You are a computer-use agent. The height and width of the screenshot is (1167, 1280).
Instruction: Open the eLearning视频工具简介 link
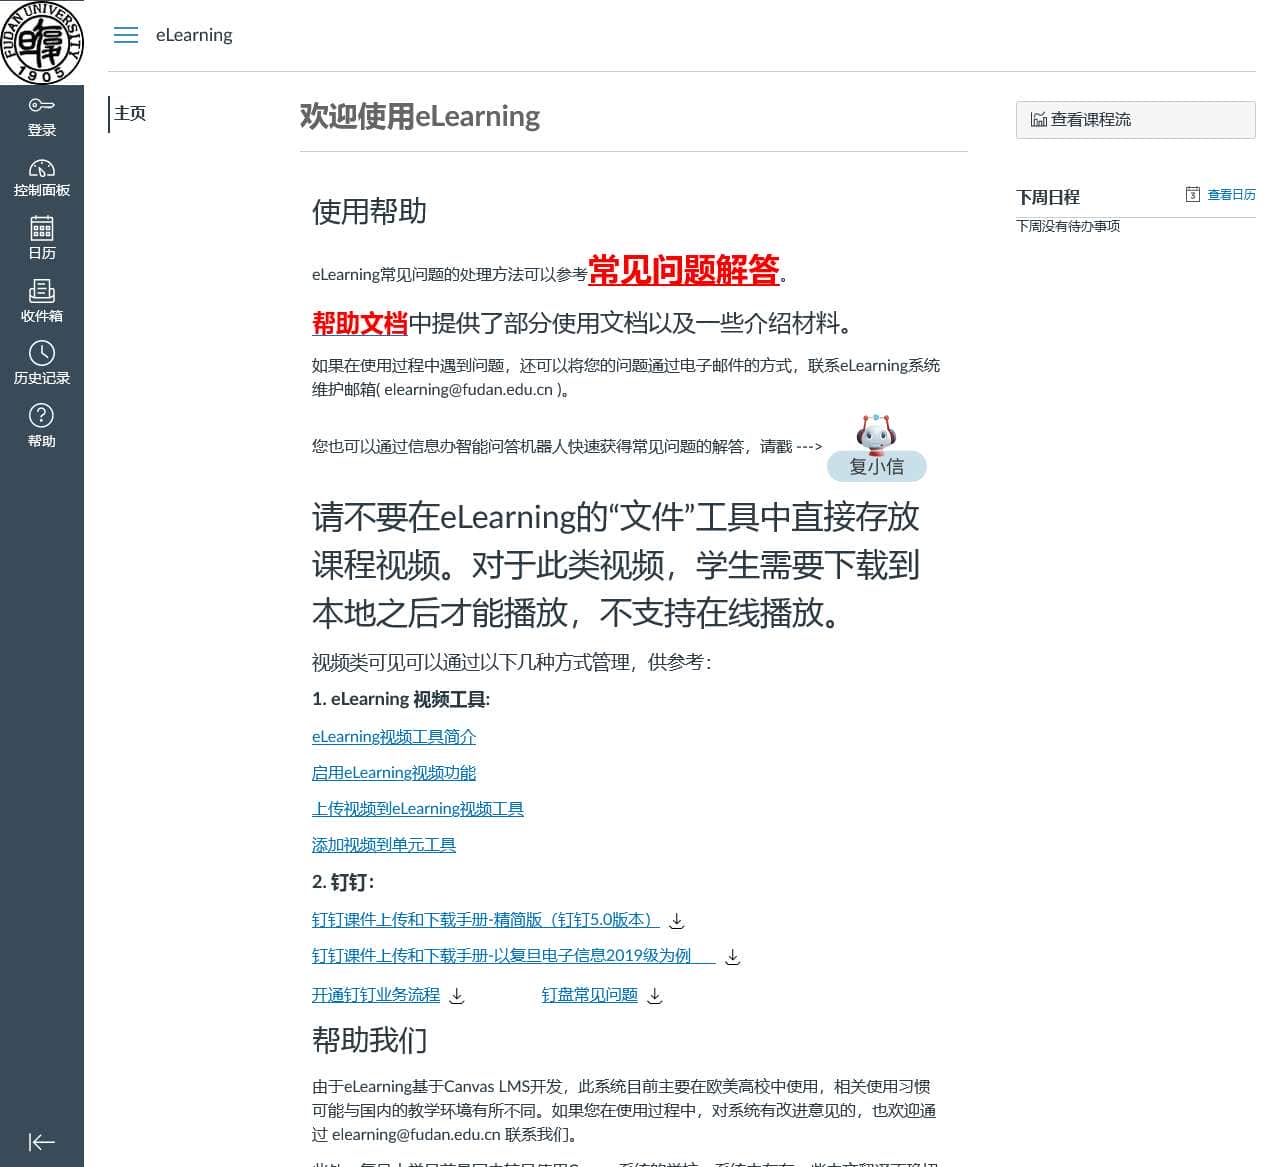coord(393,736)
